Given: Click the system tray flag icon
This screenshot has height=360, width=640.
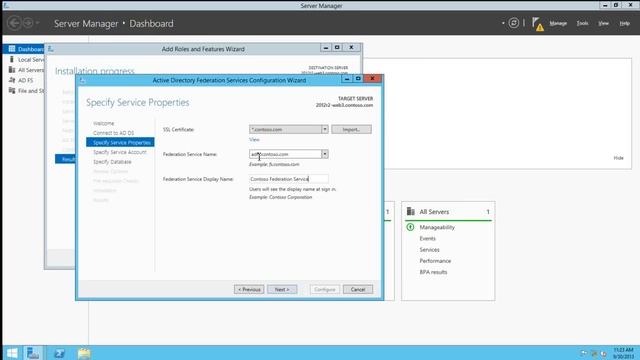Looking at the screenshot, I should pyautogui.click(x=584, y=353).
